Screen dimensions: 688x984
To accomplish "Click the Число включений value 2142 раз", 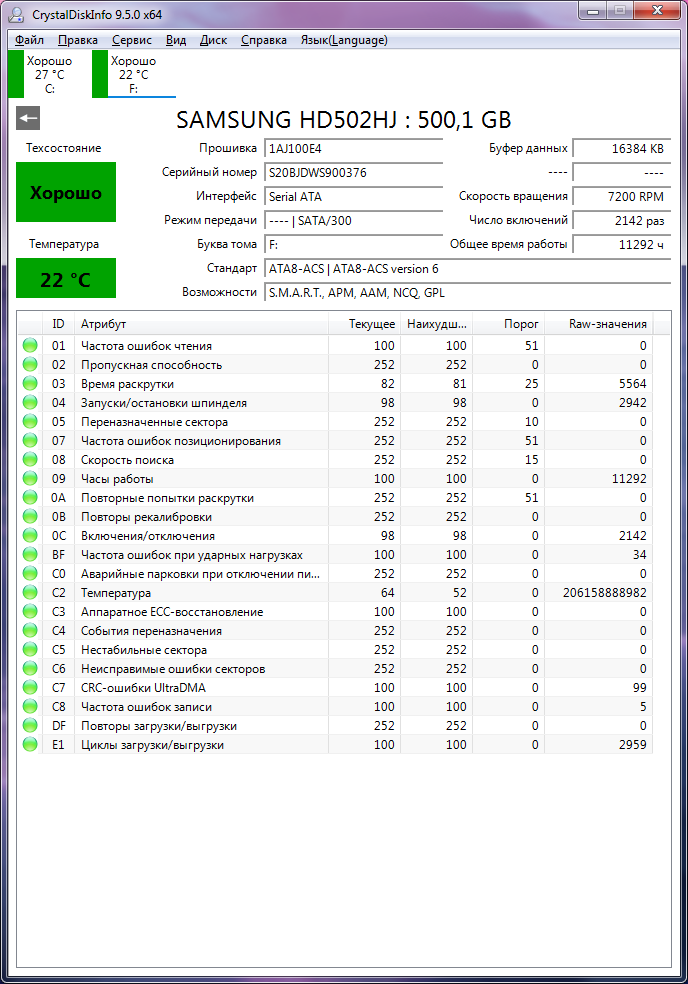I will click(x=622, y=220).
